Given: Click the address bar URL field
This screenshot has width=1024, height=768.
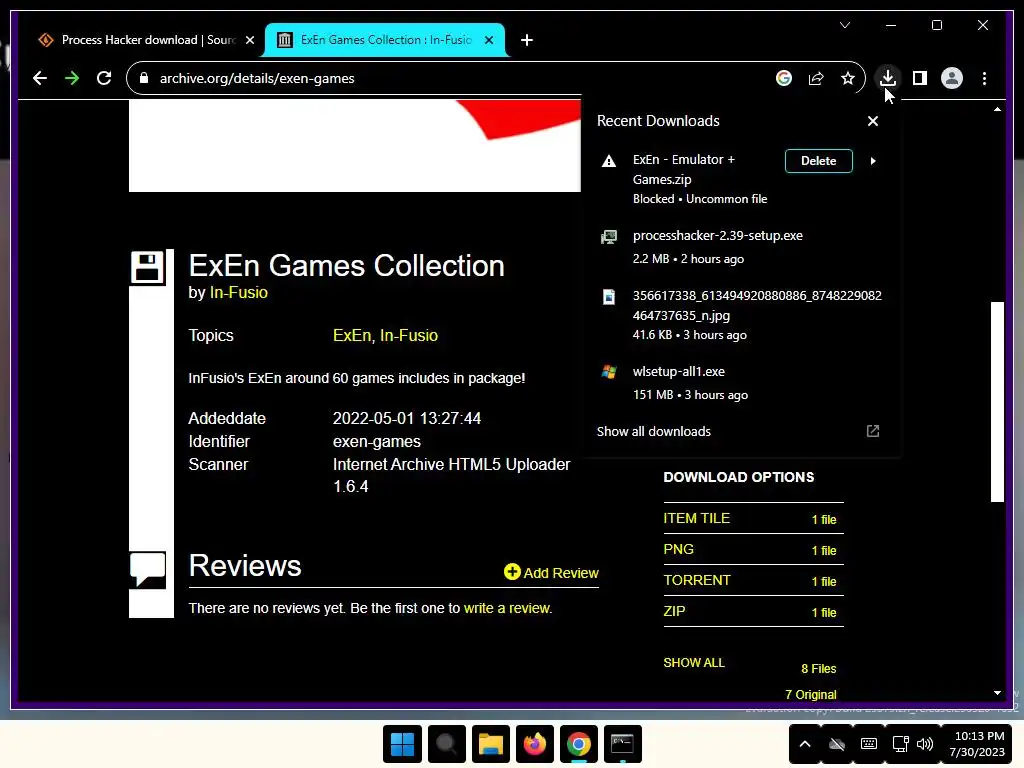Looking at the screenshot, I should pos(457,78).
